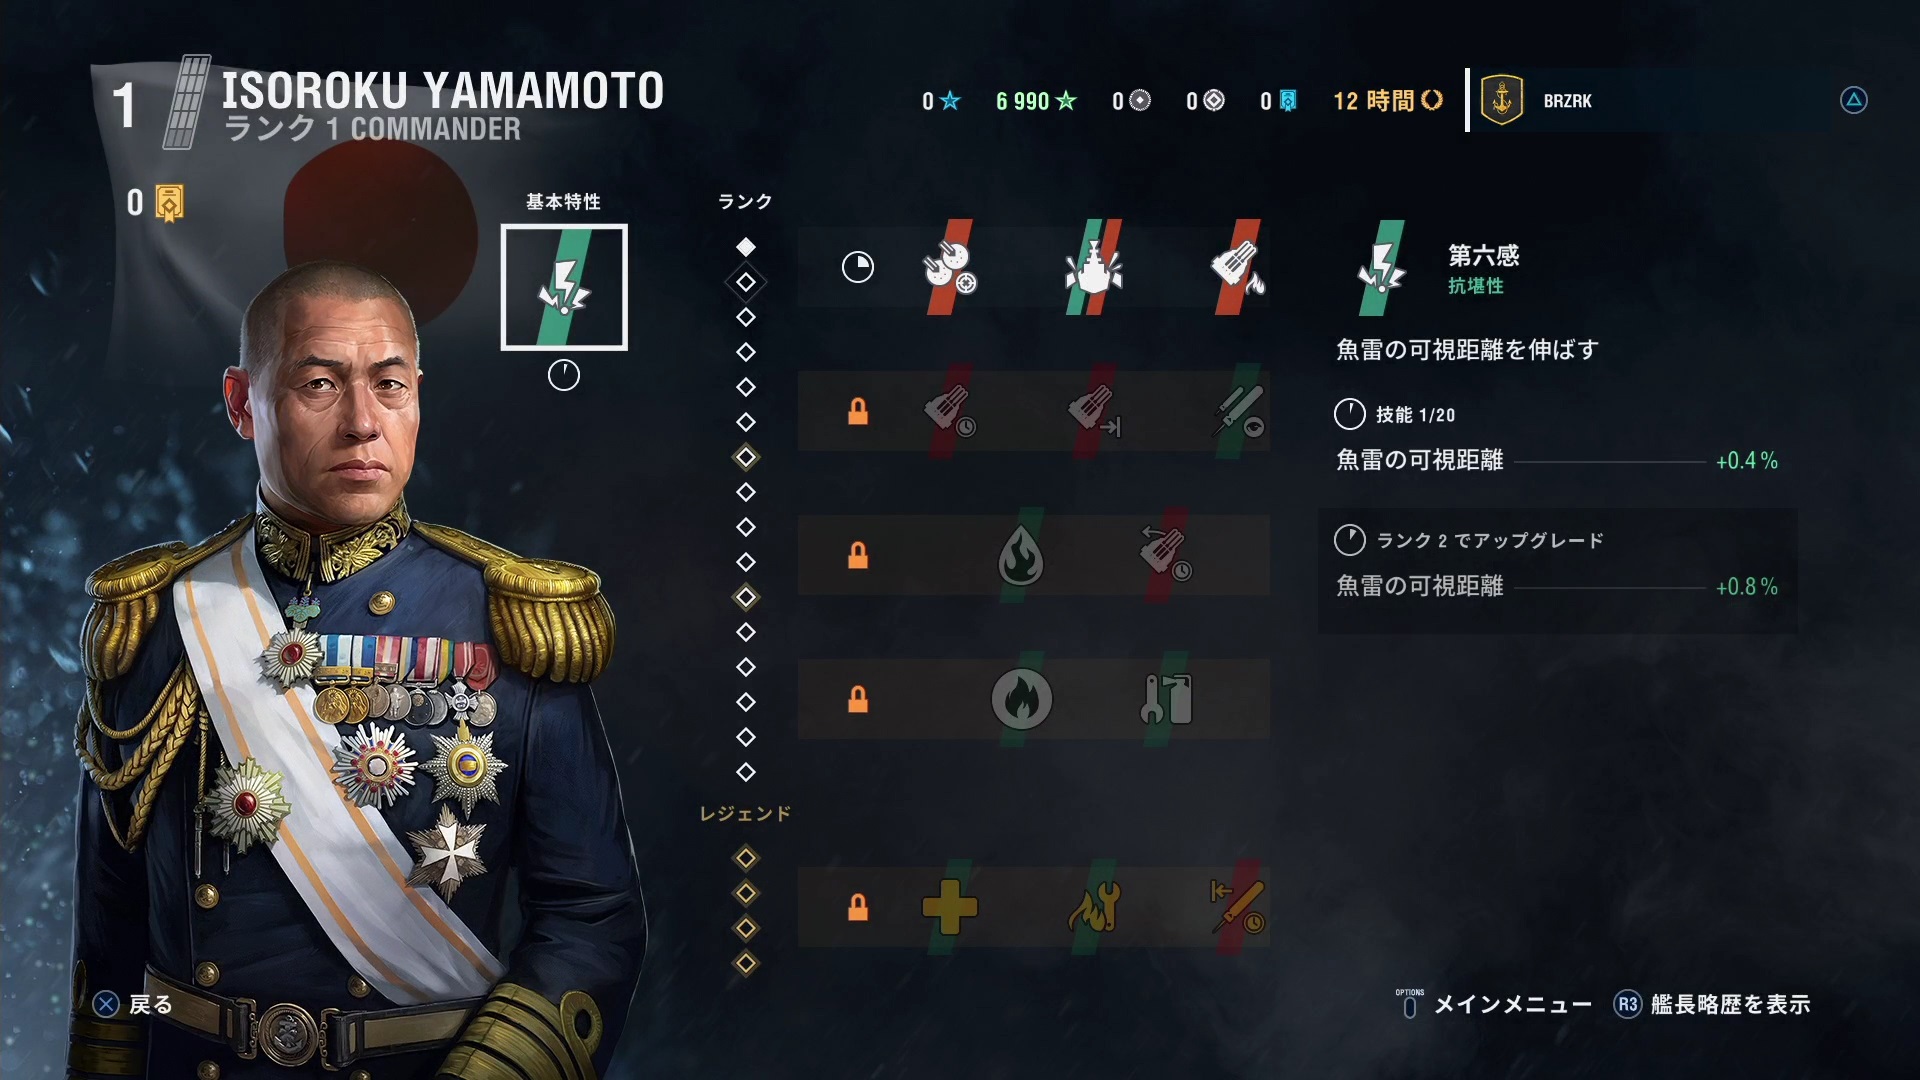This screenshot has width=1920, height=1080.
Task: Select the yellow cross legend skill
Action: click(x=949, y=907)
